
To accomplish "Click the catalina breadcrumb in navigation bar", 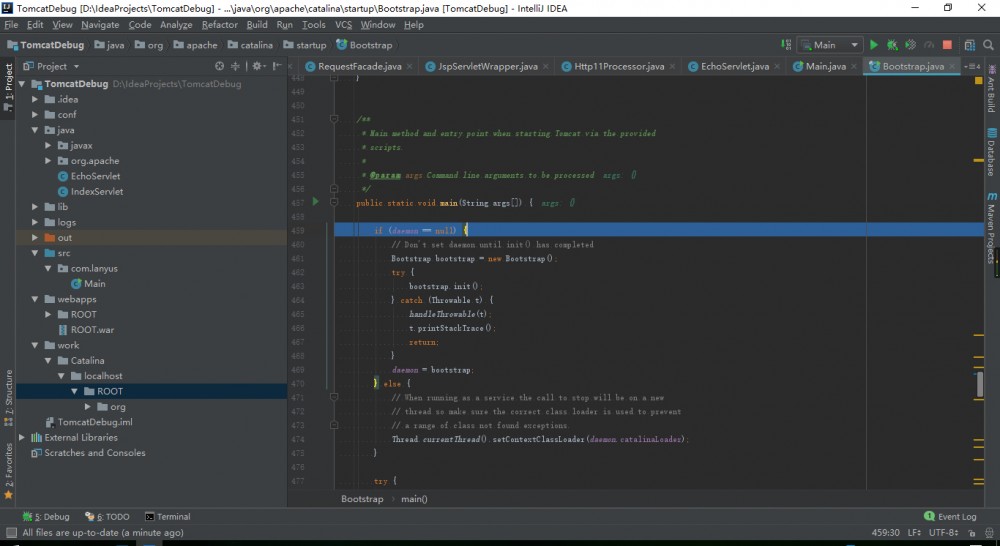I will 250,45.
